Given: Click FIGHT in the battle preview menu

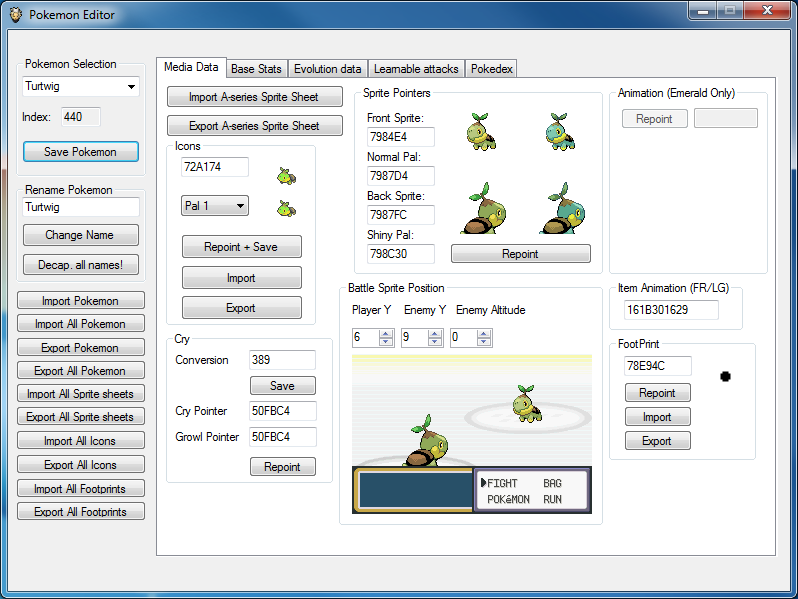Looking at the screenshot, I should (502, 483).
